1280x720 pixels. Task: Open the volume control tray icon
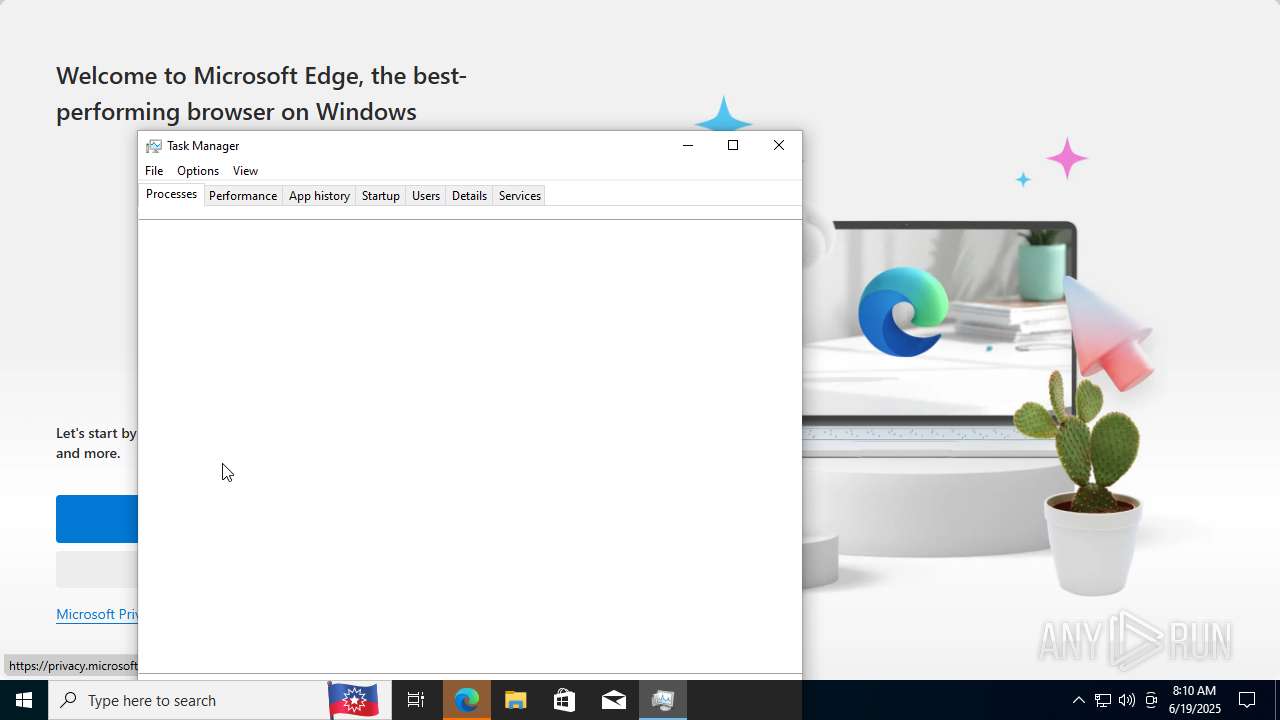point(1127,700)
